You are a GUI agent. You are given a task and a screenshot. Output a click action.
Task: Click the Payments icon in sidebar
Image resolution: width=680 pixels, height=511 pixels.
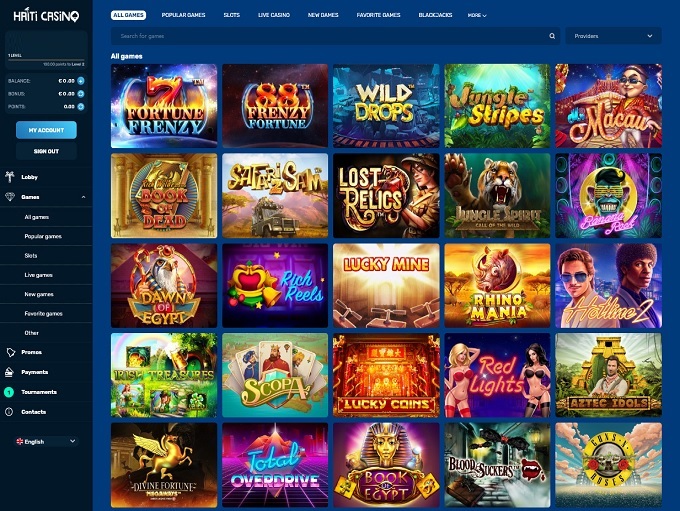[10, 372]
